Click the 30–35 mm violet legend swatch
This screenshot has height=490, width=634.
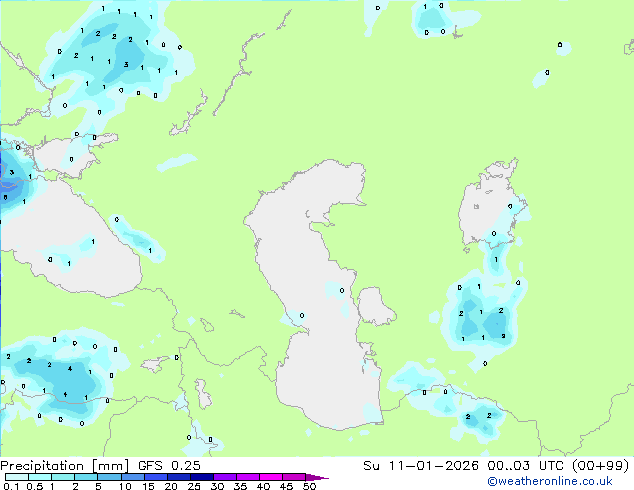click(224, 477)
